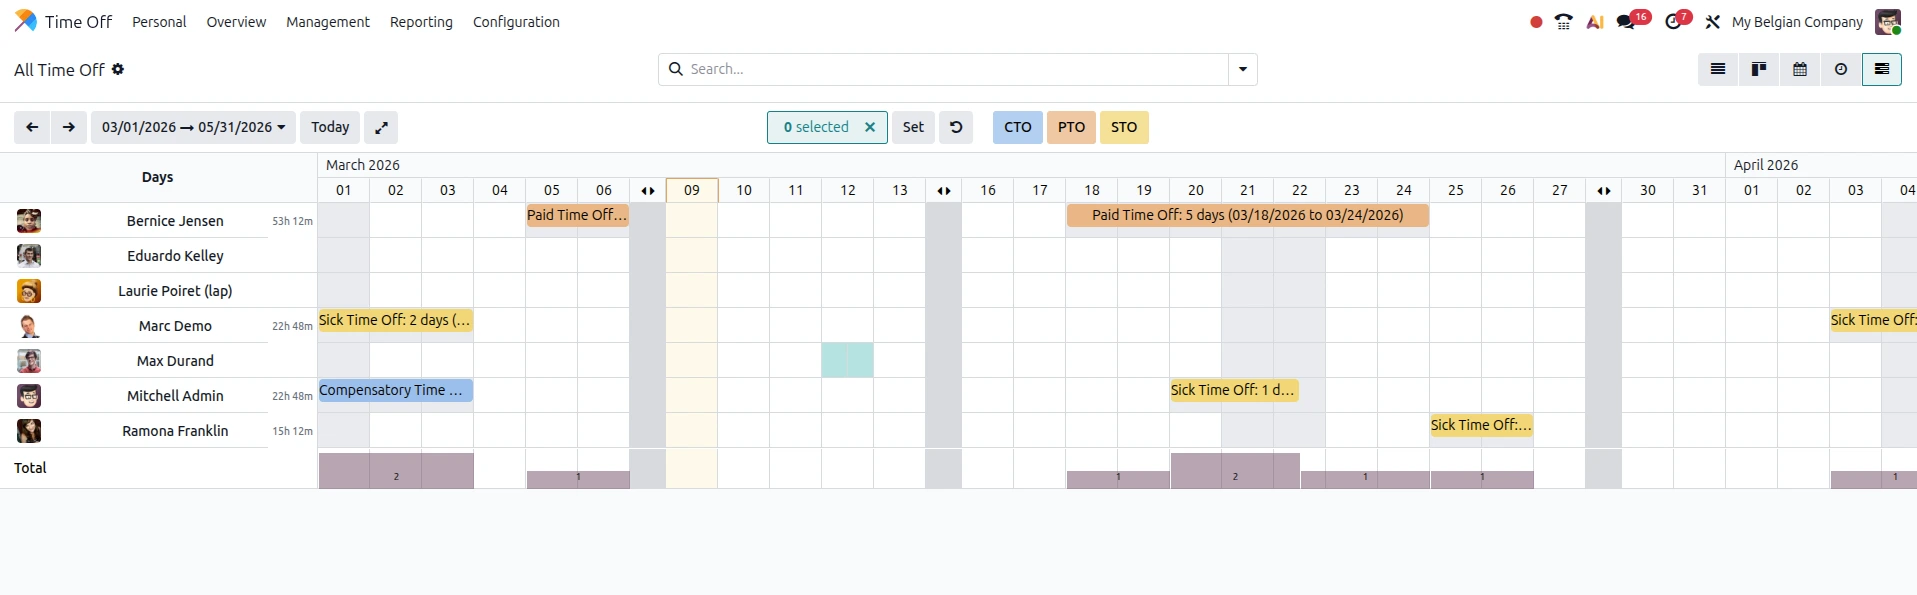Open the Reporting menu
Image resolution: width=1917 pixels, height=595 pixels.
click(421, 21)
